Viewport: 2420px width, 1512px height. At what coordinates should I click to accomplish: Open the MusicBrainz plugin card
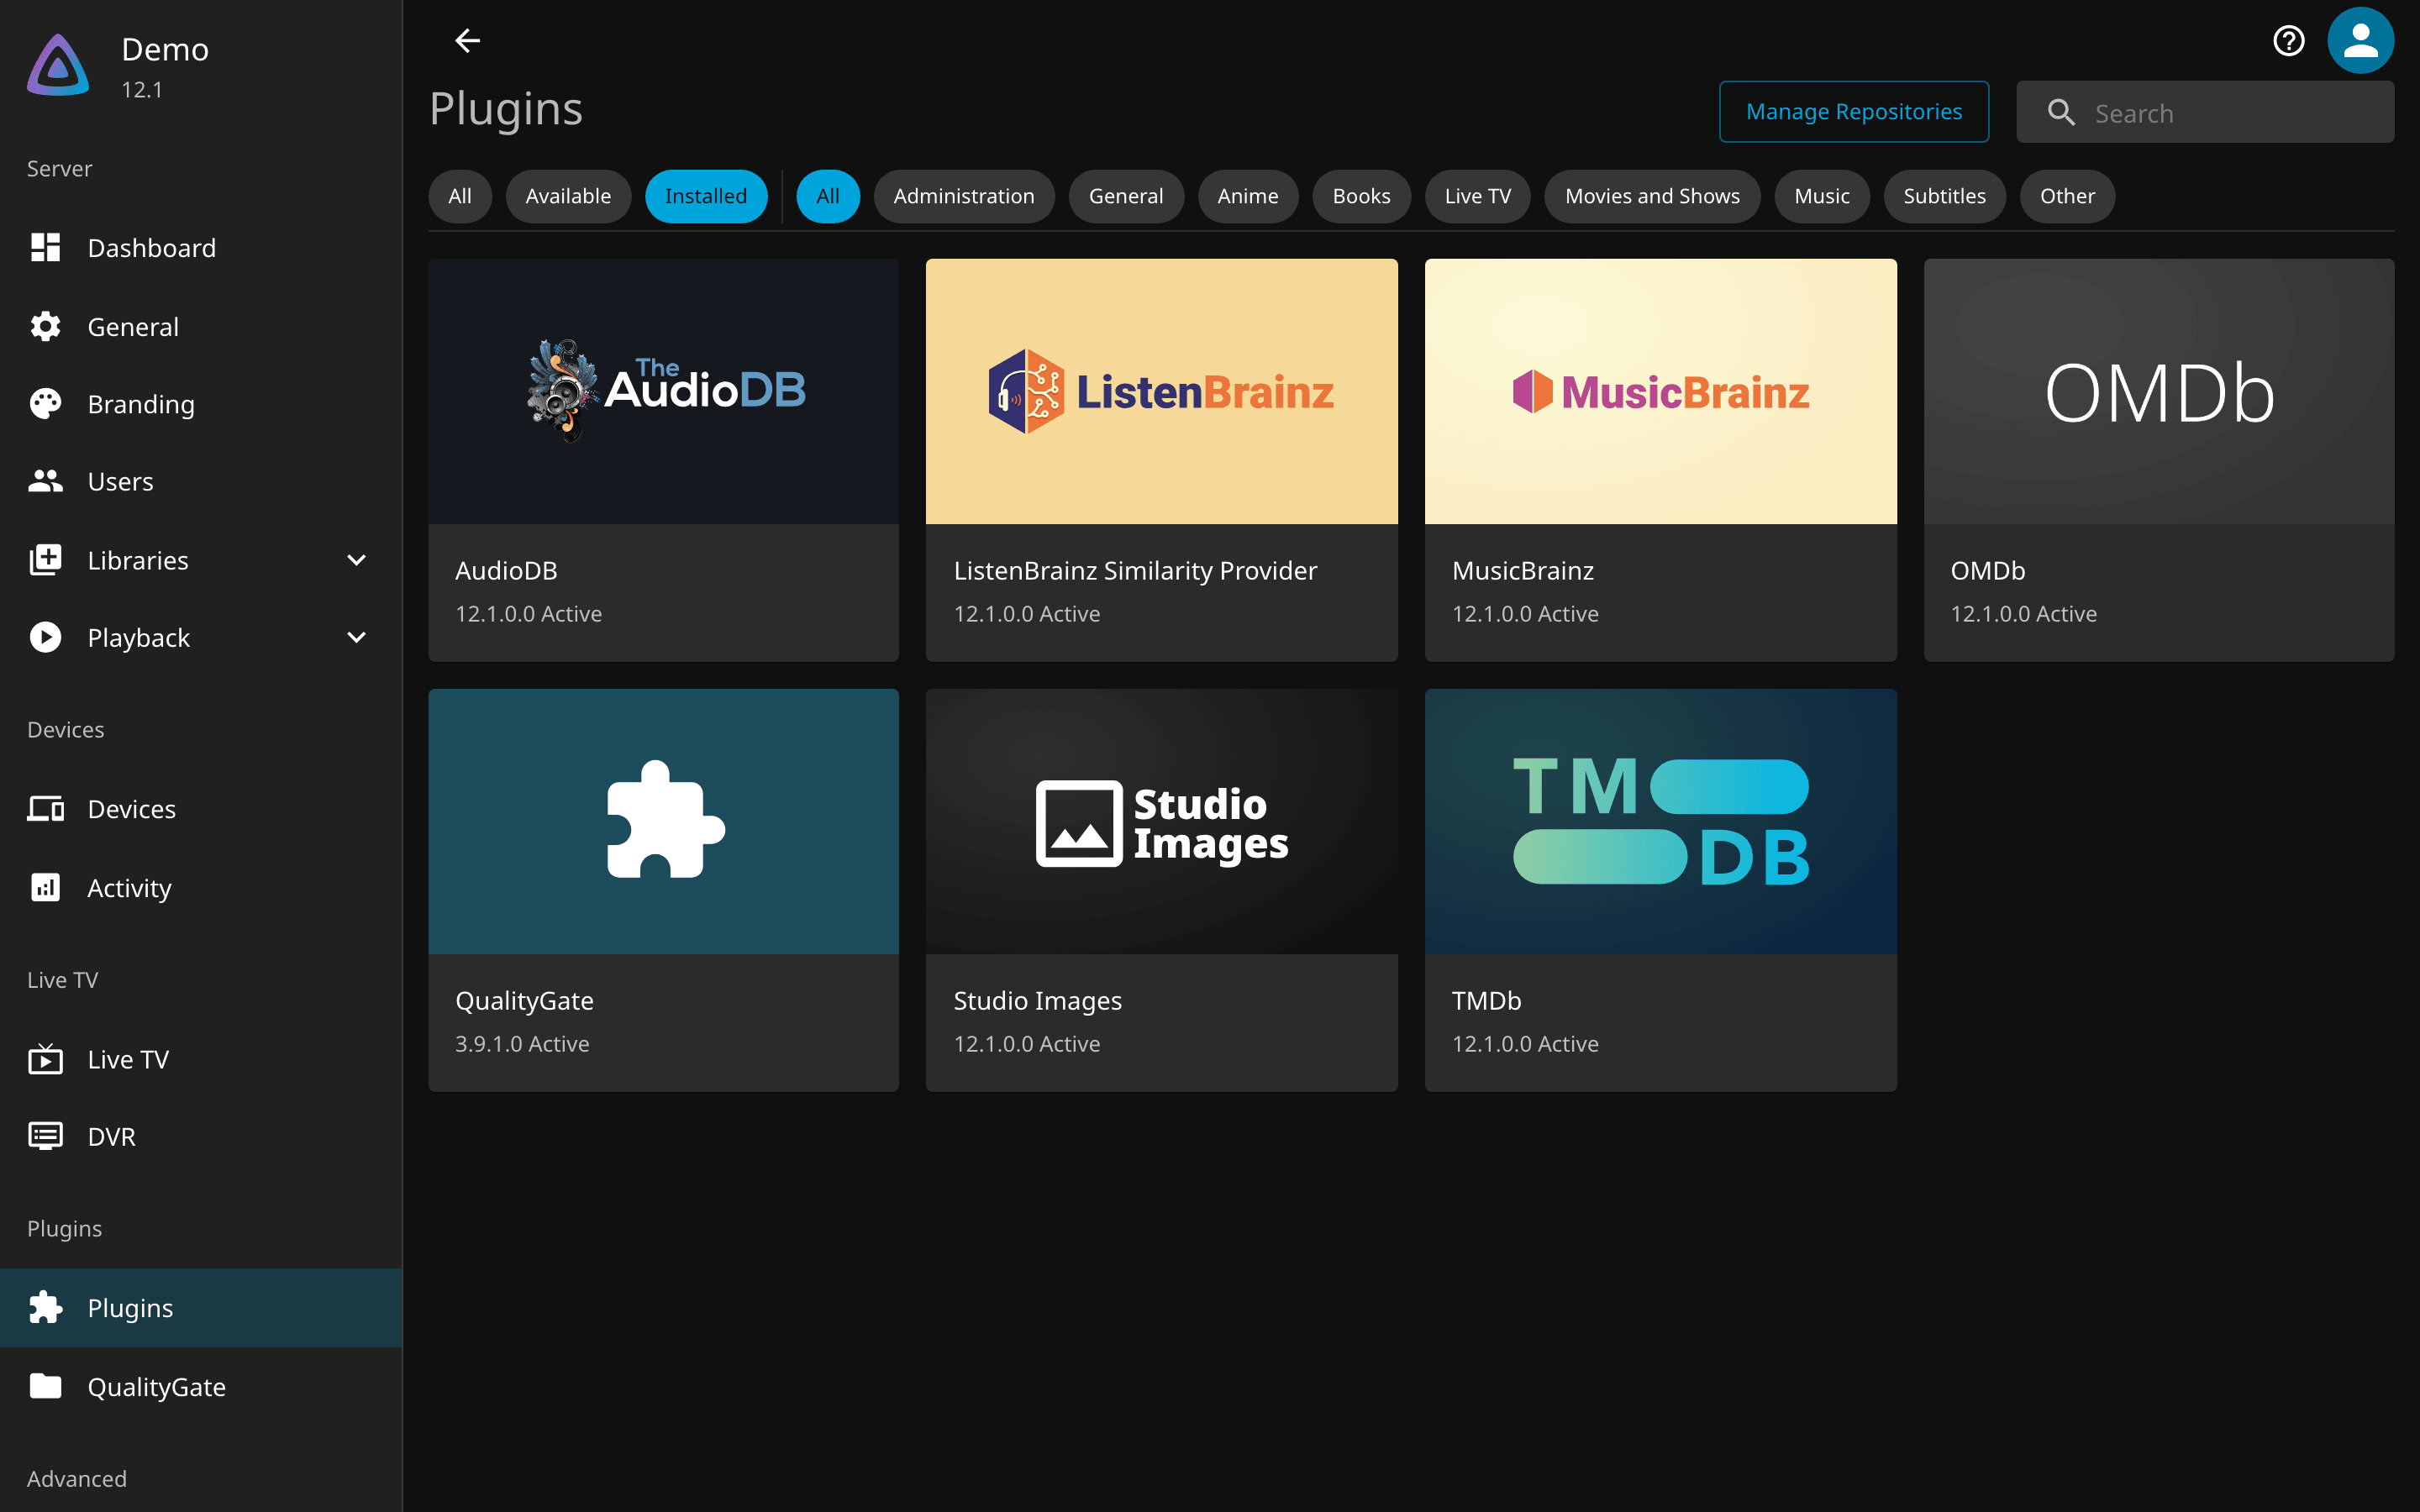pos(1661,460)
